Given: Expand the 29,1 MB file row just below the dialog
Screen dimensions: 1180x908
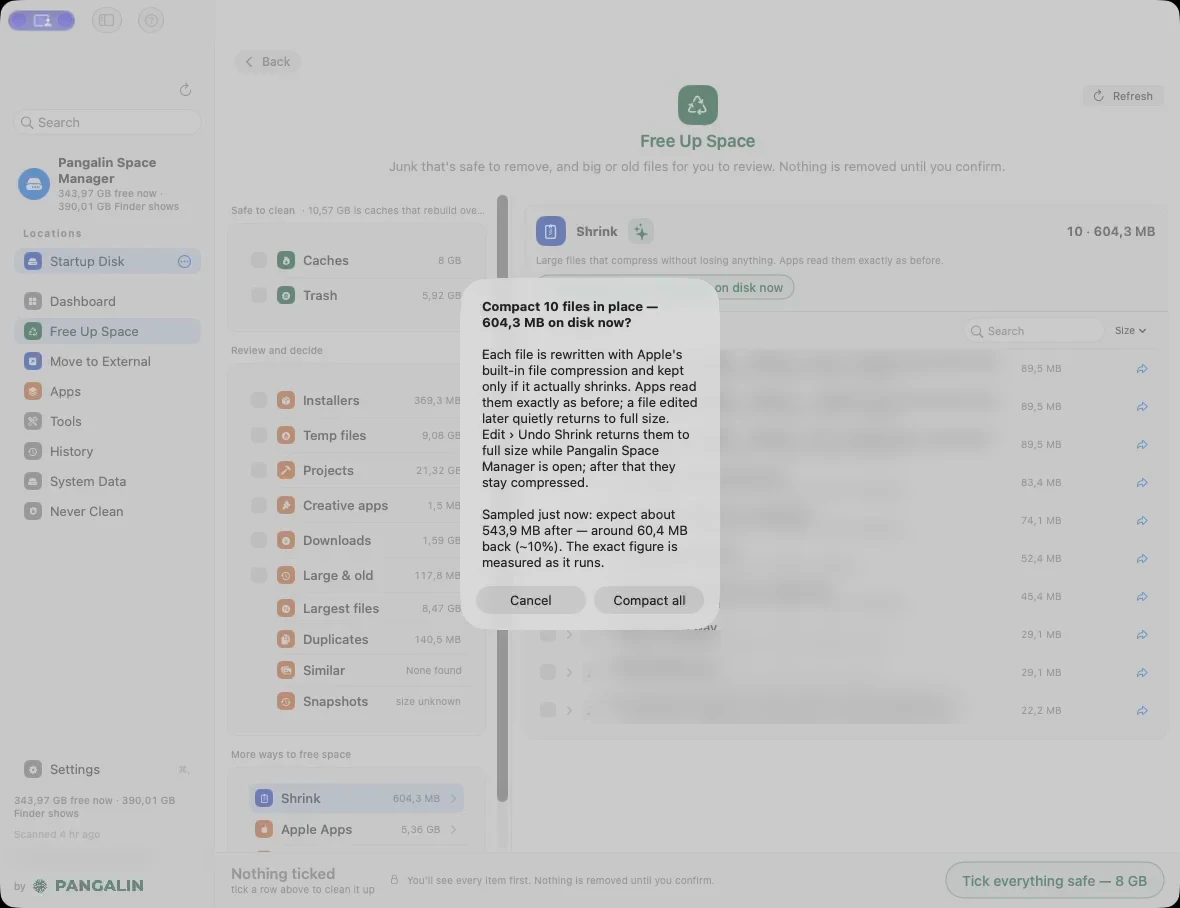Looking at the screenshot, I should pos(570,634).
